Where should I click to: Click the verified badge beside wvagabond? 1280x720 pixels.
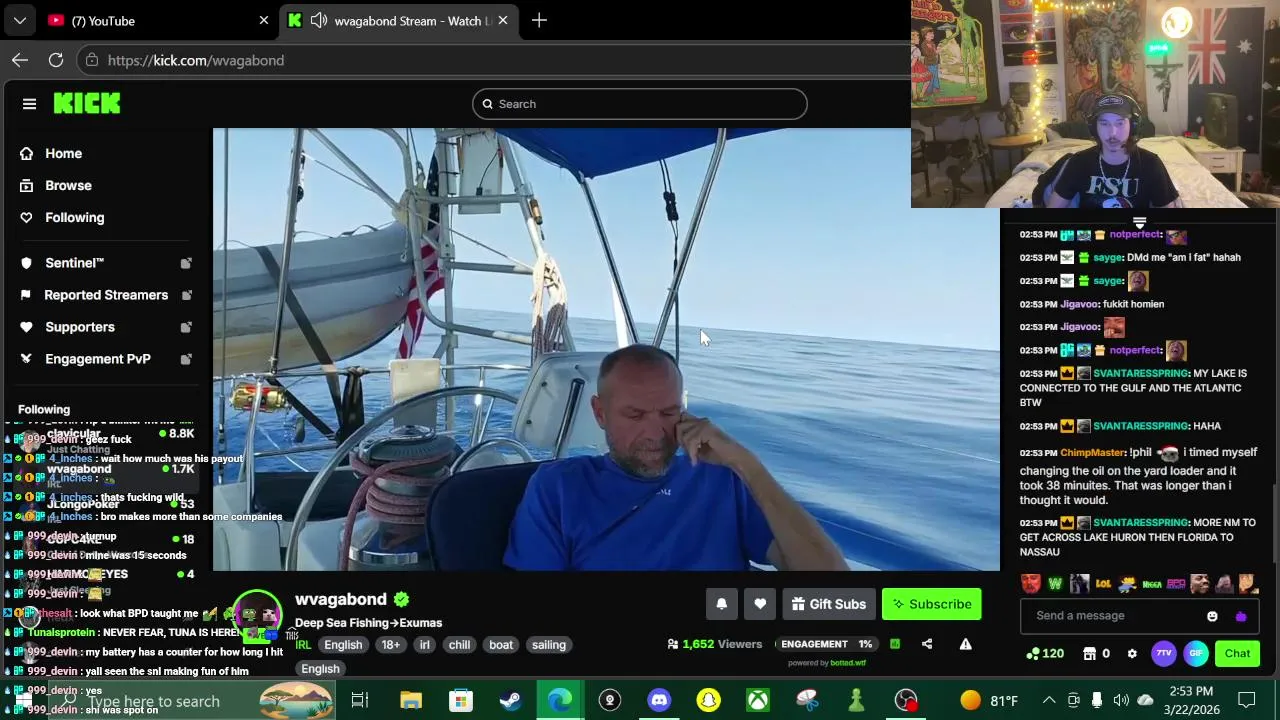(401, 600)
